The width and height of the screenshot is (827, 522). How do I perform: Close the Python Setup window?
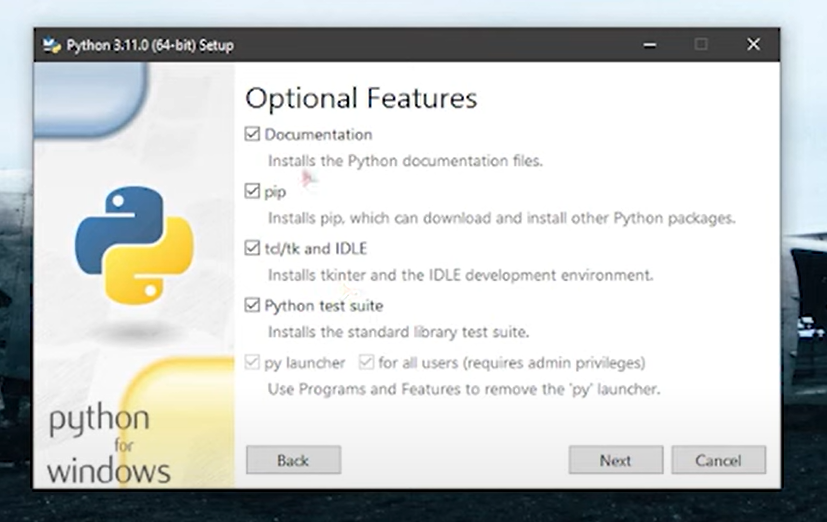754,44
